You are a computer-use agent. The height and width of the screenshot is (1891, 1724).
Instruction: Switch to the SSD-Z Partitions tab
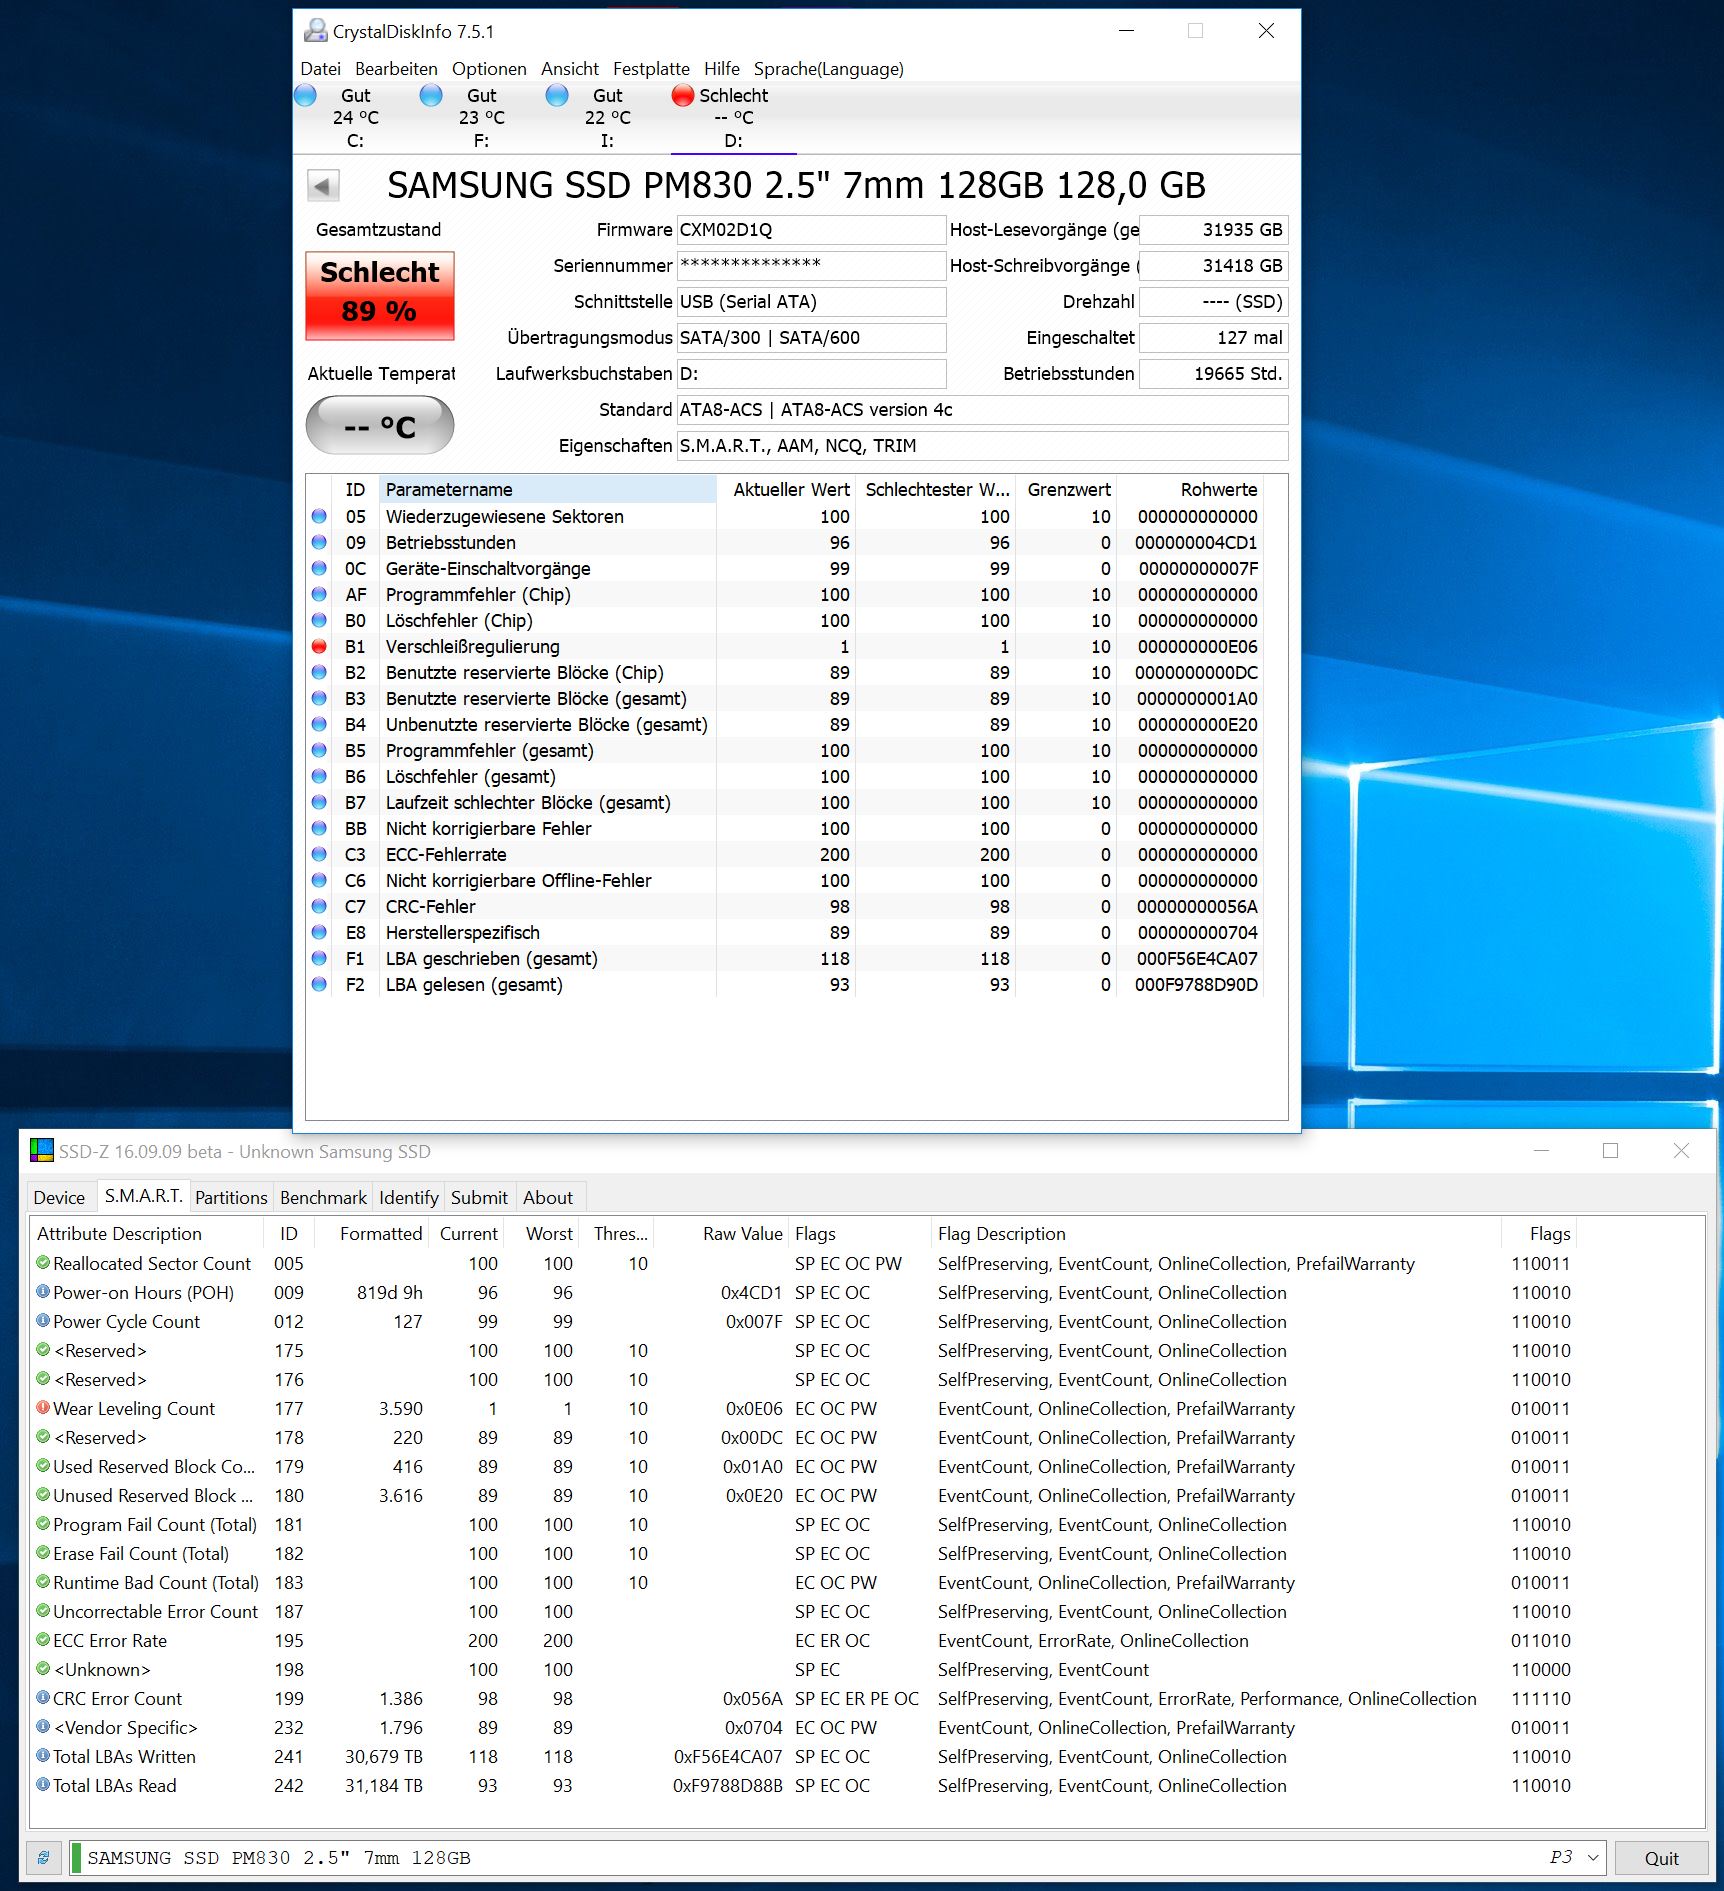tap(231, 1197)
